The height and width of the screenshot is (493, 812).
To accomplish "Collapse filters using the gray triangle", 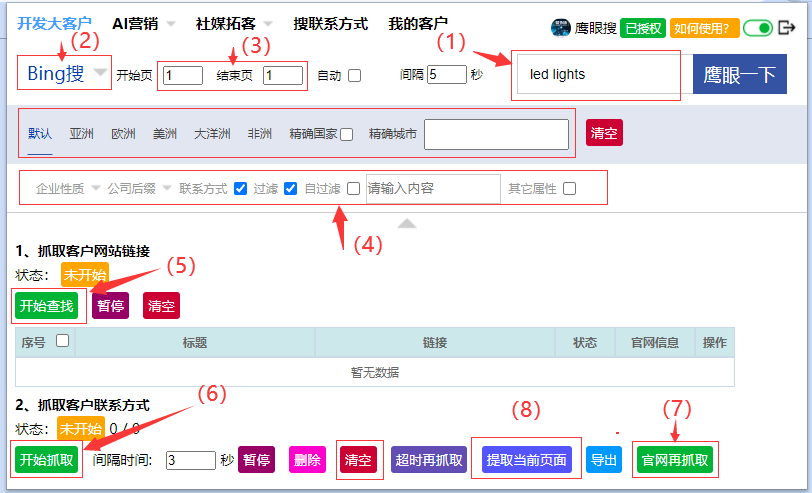I will (406, 223).
